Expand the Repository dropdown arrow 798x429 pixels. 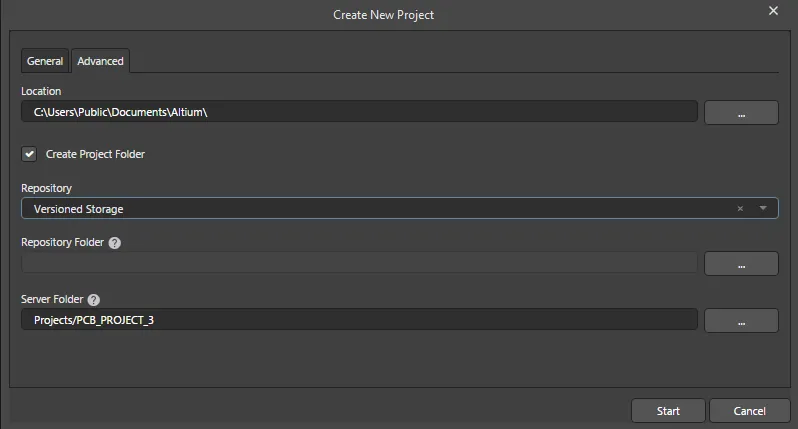(x=763, y=209)
